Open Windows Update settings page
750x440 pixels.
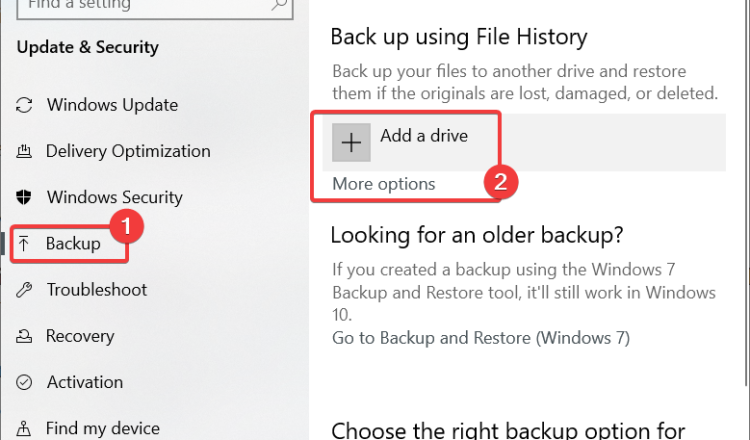point(112,105)
